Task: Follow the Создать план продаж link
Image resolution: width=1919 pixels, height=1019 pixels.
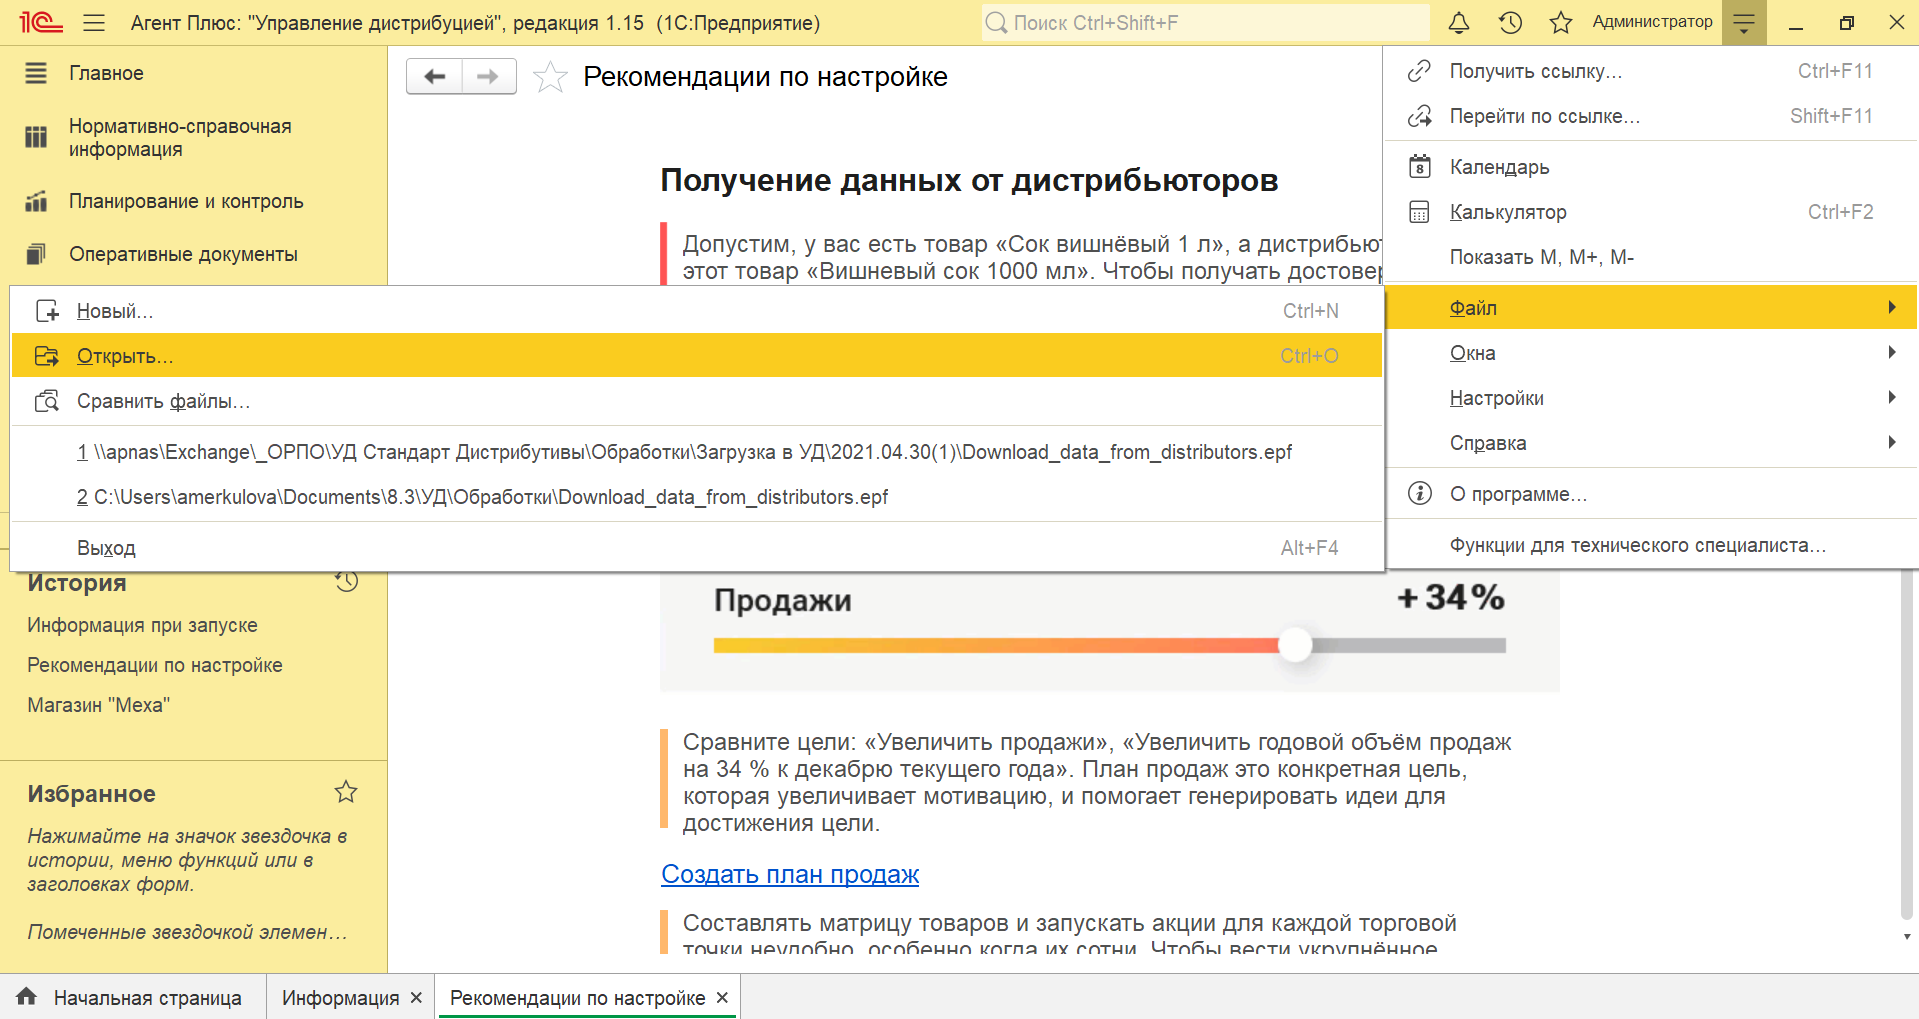Action: click(x=790, y=874)
